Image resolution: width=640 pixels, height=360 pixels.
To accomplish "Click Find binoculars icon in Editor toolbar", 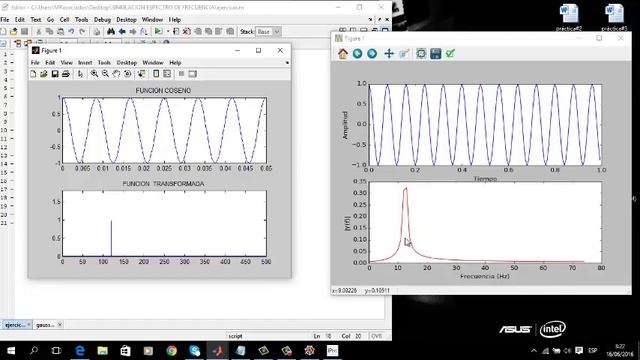I will click(x=111, y=31).
